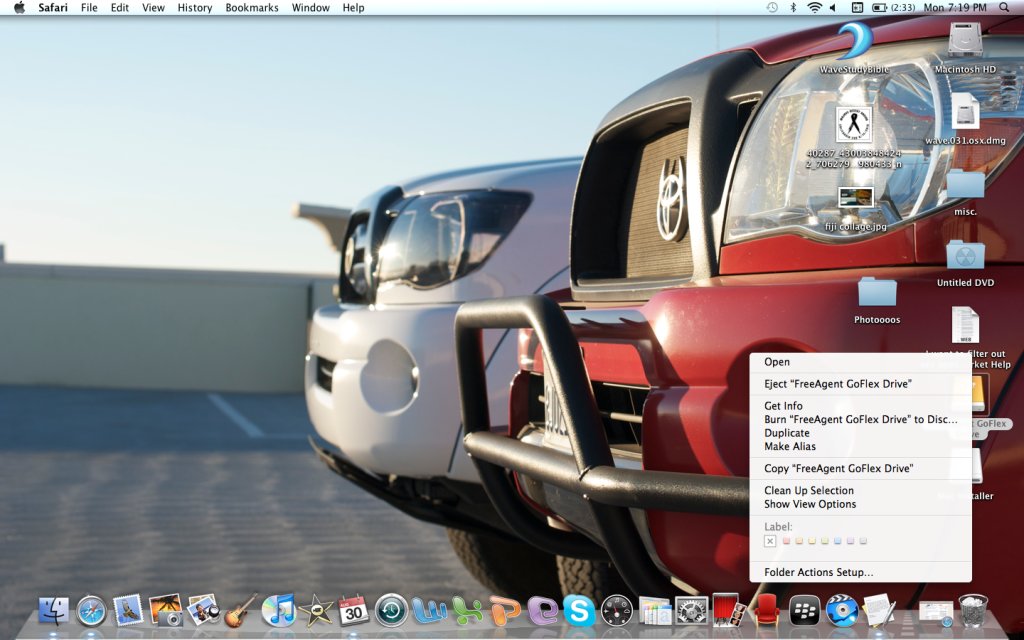Choose Duplicate in the context menu

pyautogui.click(x=860, y=433)
